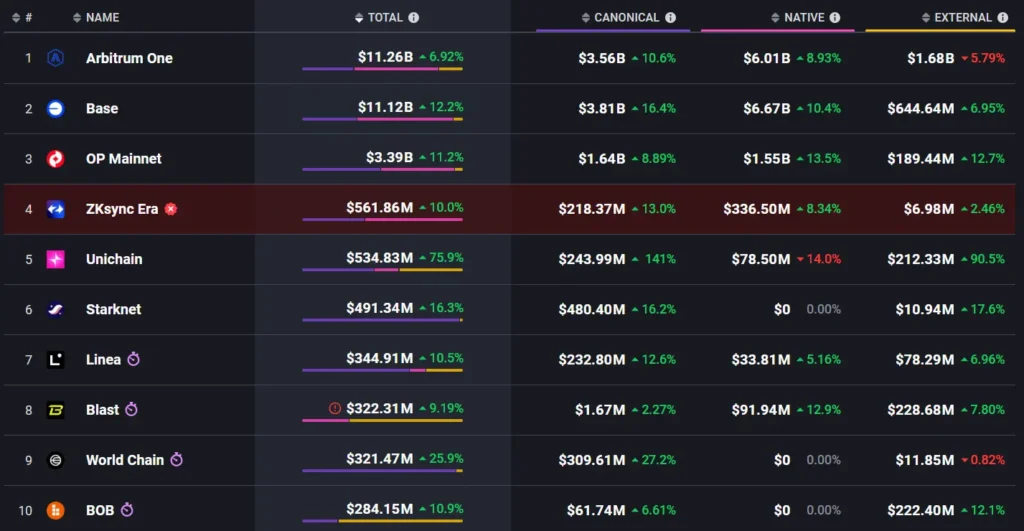
Task: Open the BOB project link
Action: [x=100, y=511]
